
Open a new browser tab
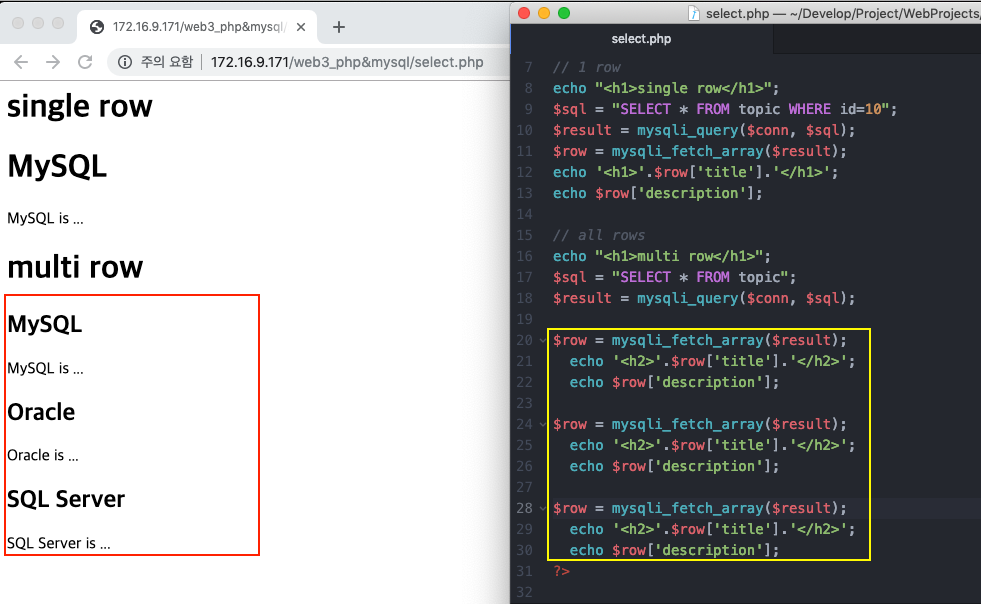coord(338,27)
